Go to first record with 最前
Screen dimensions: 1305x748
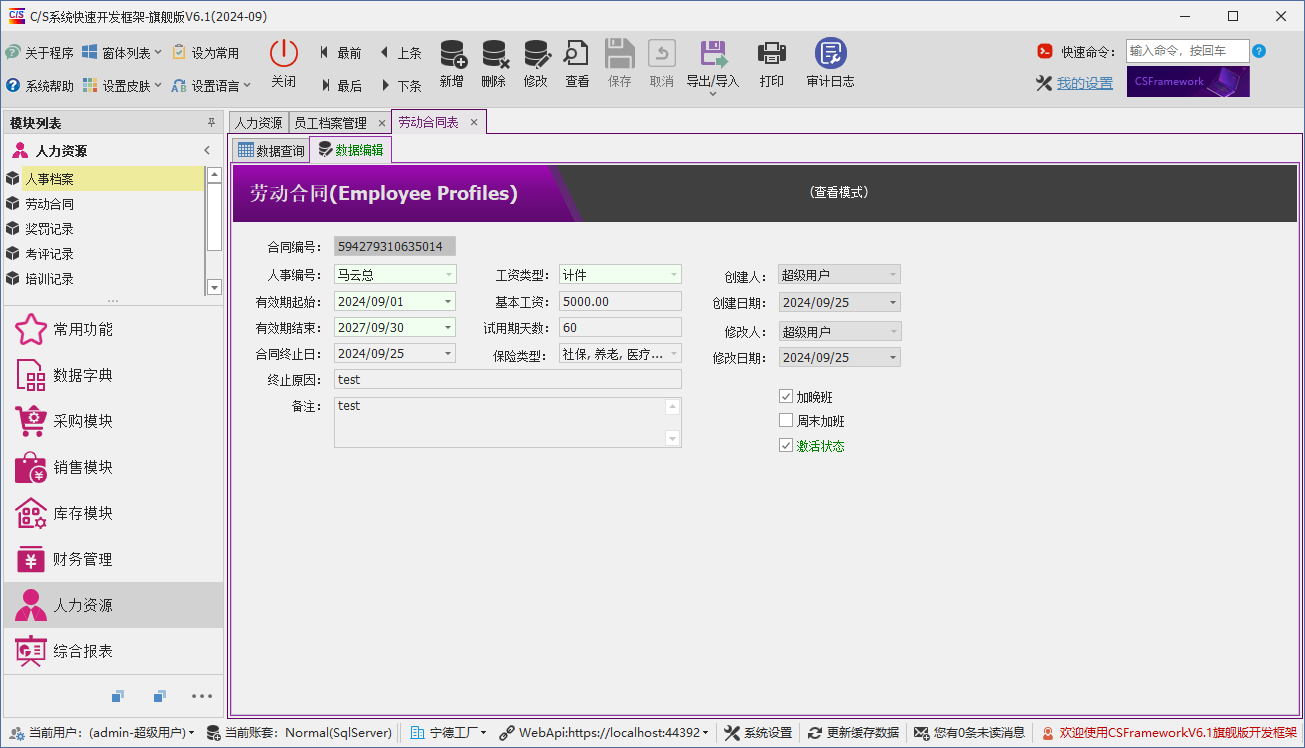[x=340, y=53]
